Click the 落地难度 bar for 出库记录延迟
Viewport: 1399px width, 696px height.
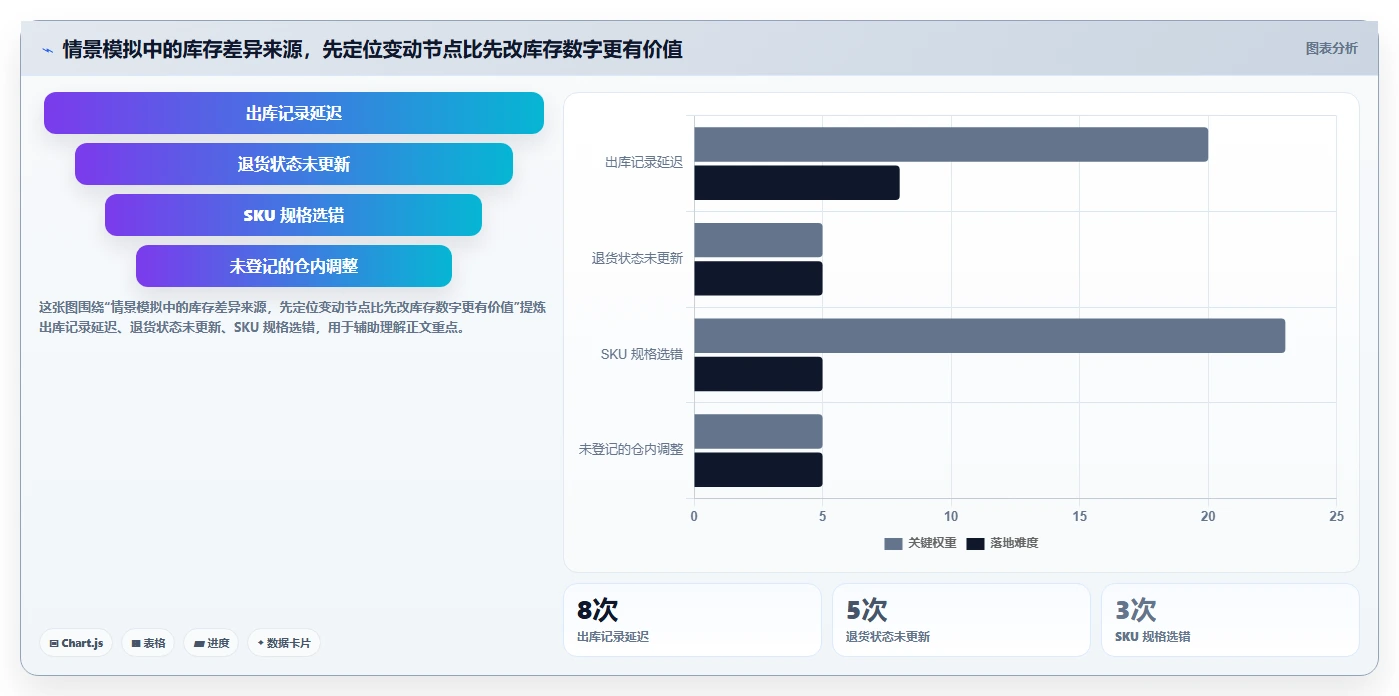[x=797, y=183]
